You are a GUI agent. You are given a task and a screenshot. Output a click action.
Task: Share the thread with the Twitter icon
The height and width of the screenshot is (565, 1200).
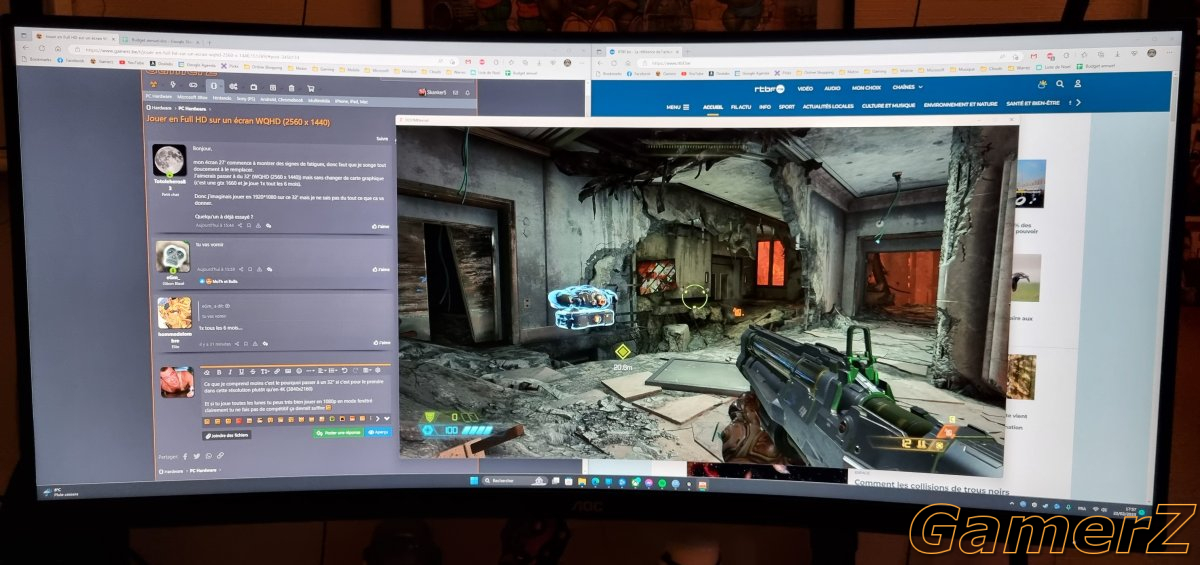(x=197, y=456)
